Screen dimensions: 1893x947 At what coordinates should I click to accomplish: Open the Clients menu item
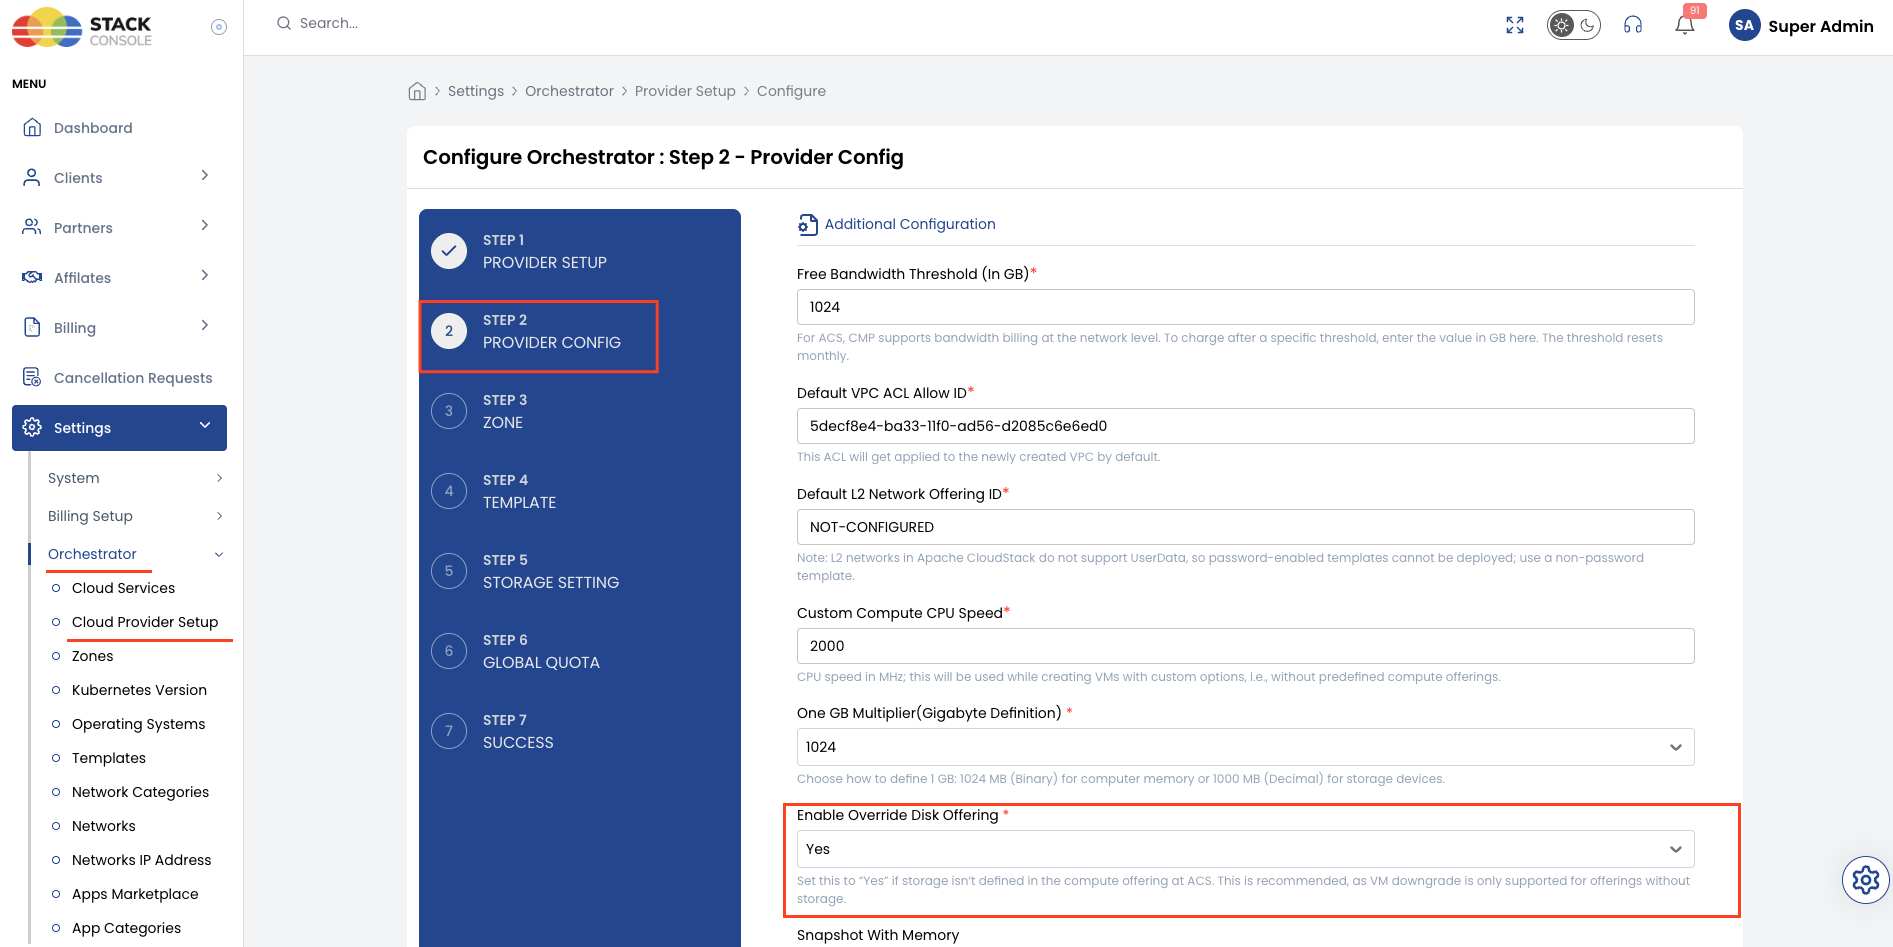tap(78, 178)
